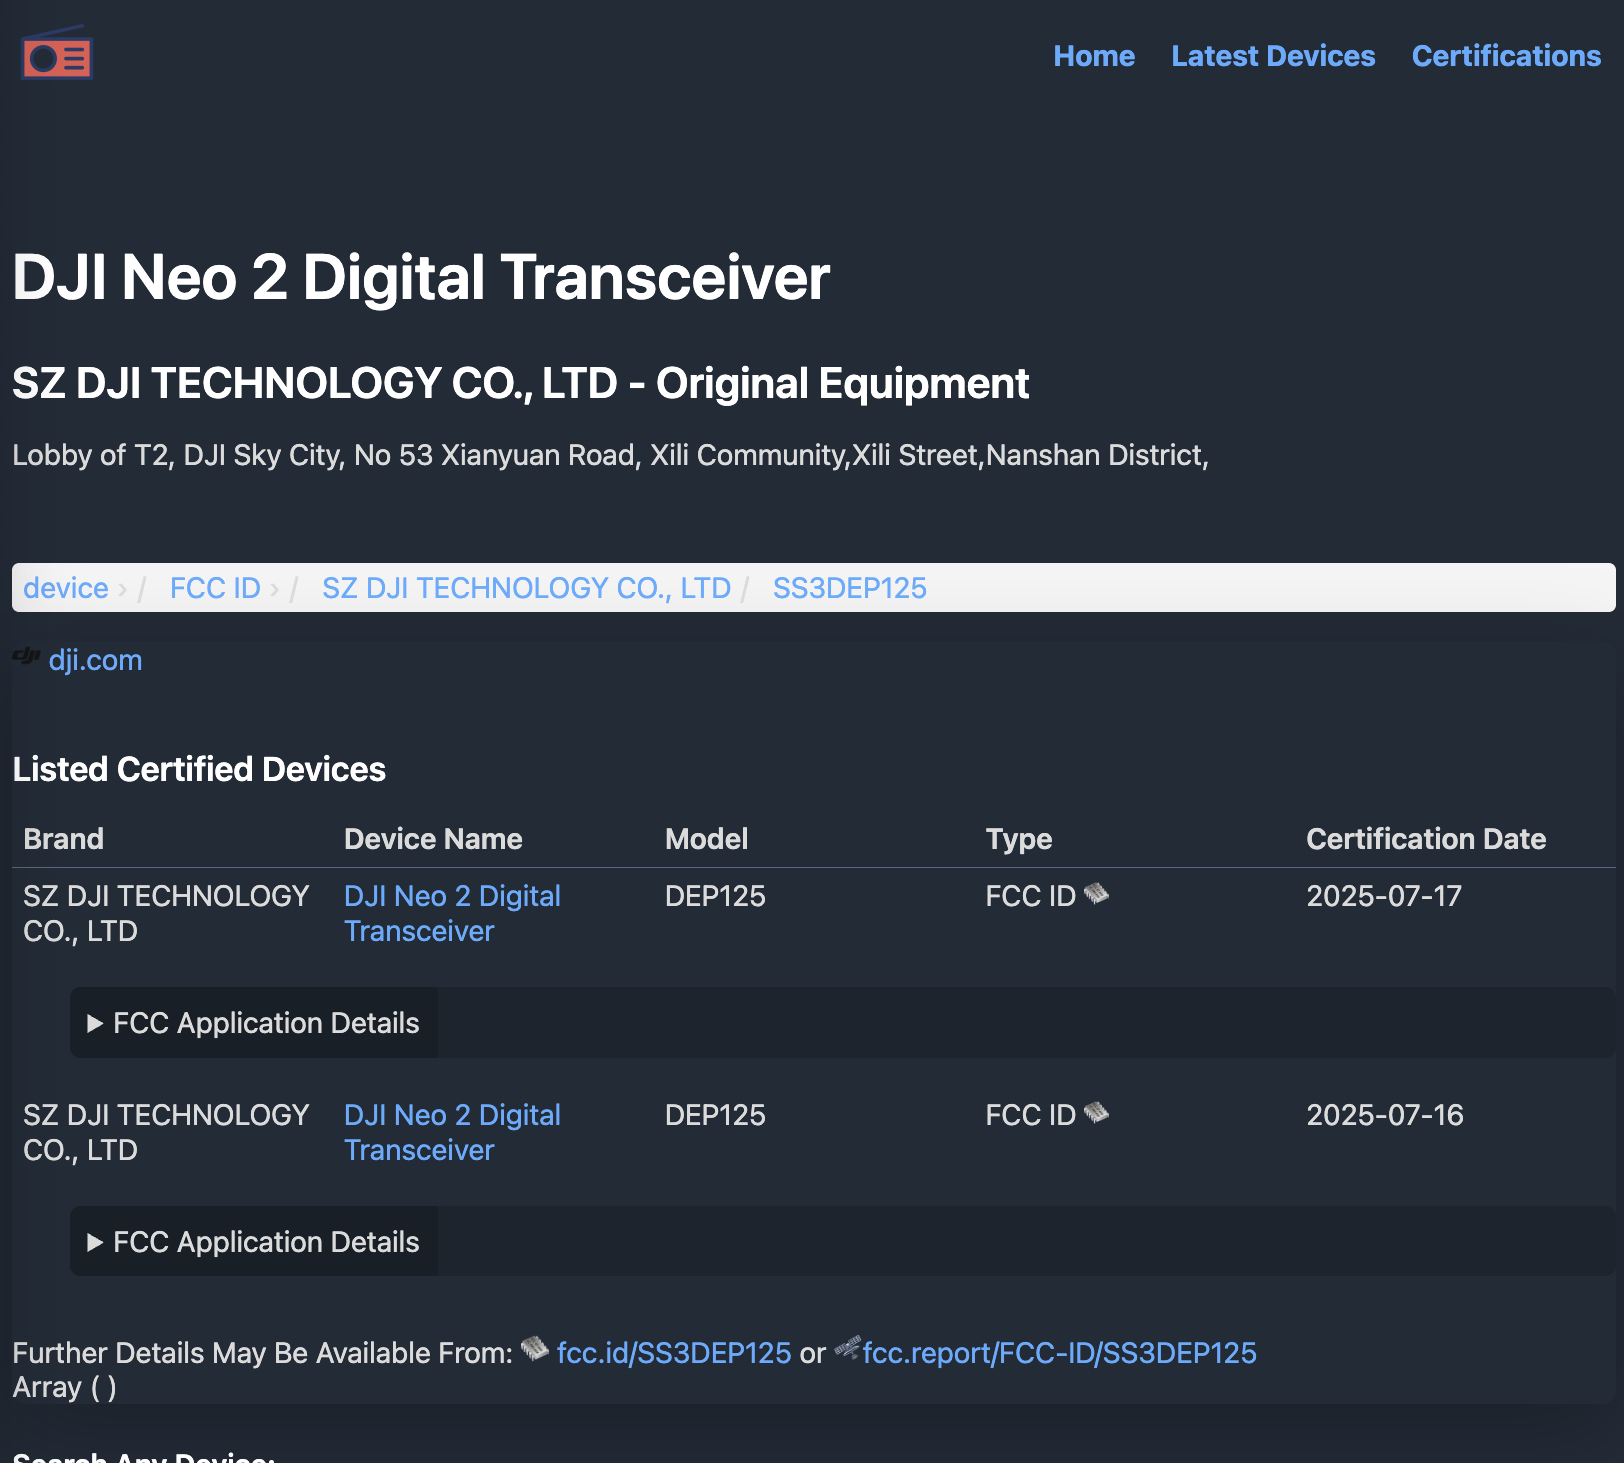Image resolution: width=1624 pixels, height=1463 pixels.
Task: Visit the dji.com link
Action: tap(95, 660)
